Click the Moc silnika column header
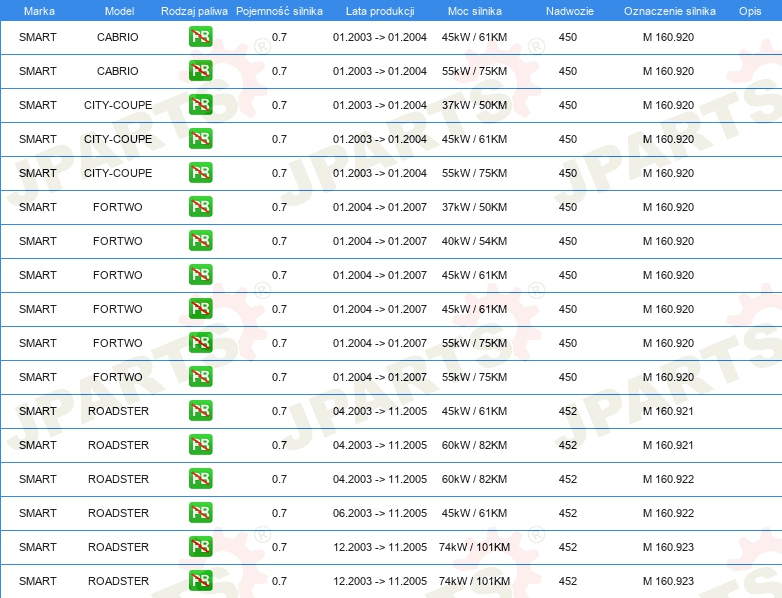Screen dimensions: 782x598 [475, 11]
